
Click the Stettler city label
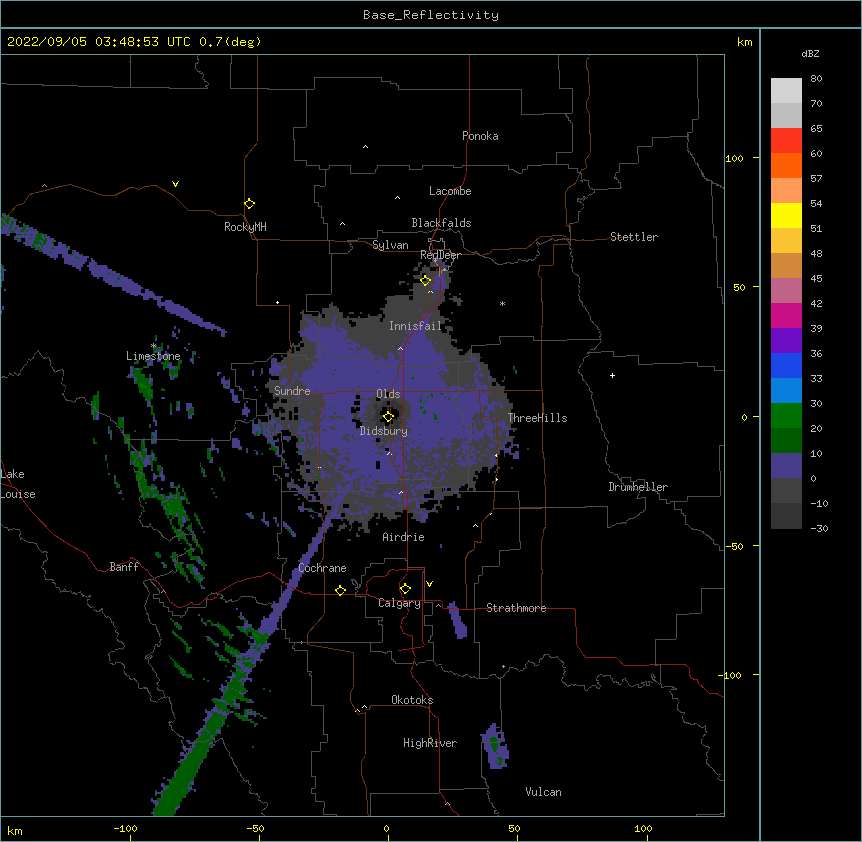pos(634,237)
